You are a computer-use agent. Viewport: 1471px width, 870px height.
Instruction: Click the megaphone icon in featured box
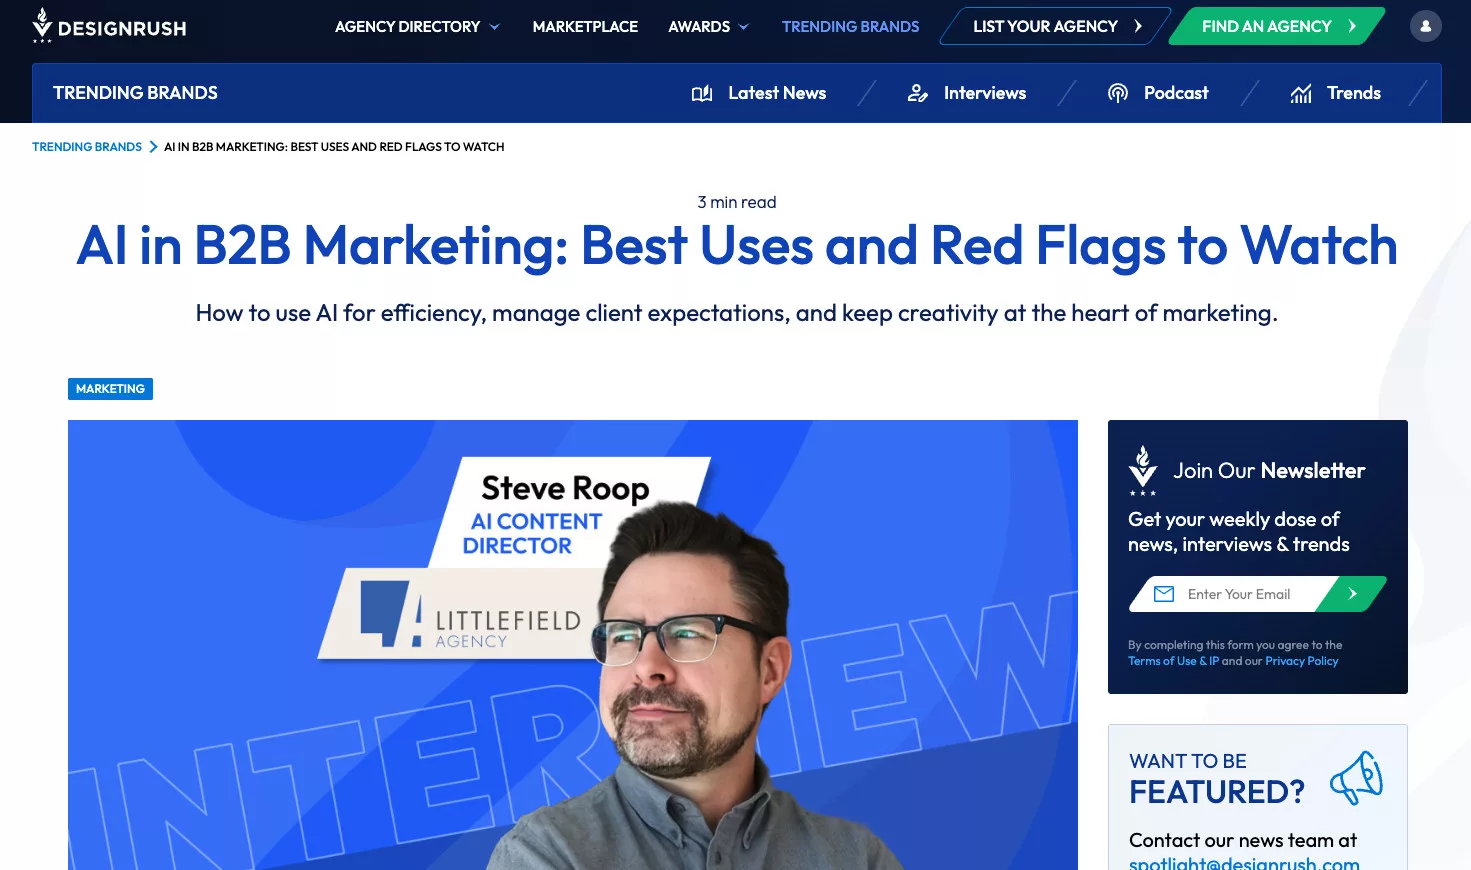(x=1356, y=778)
